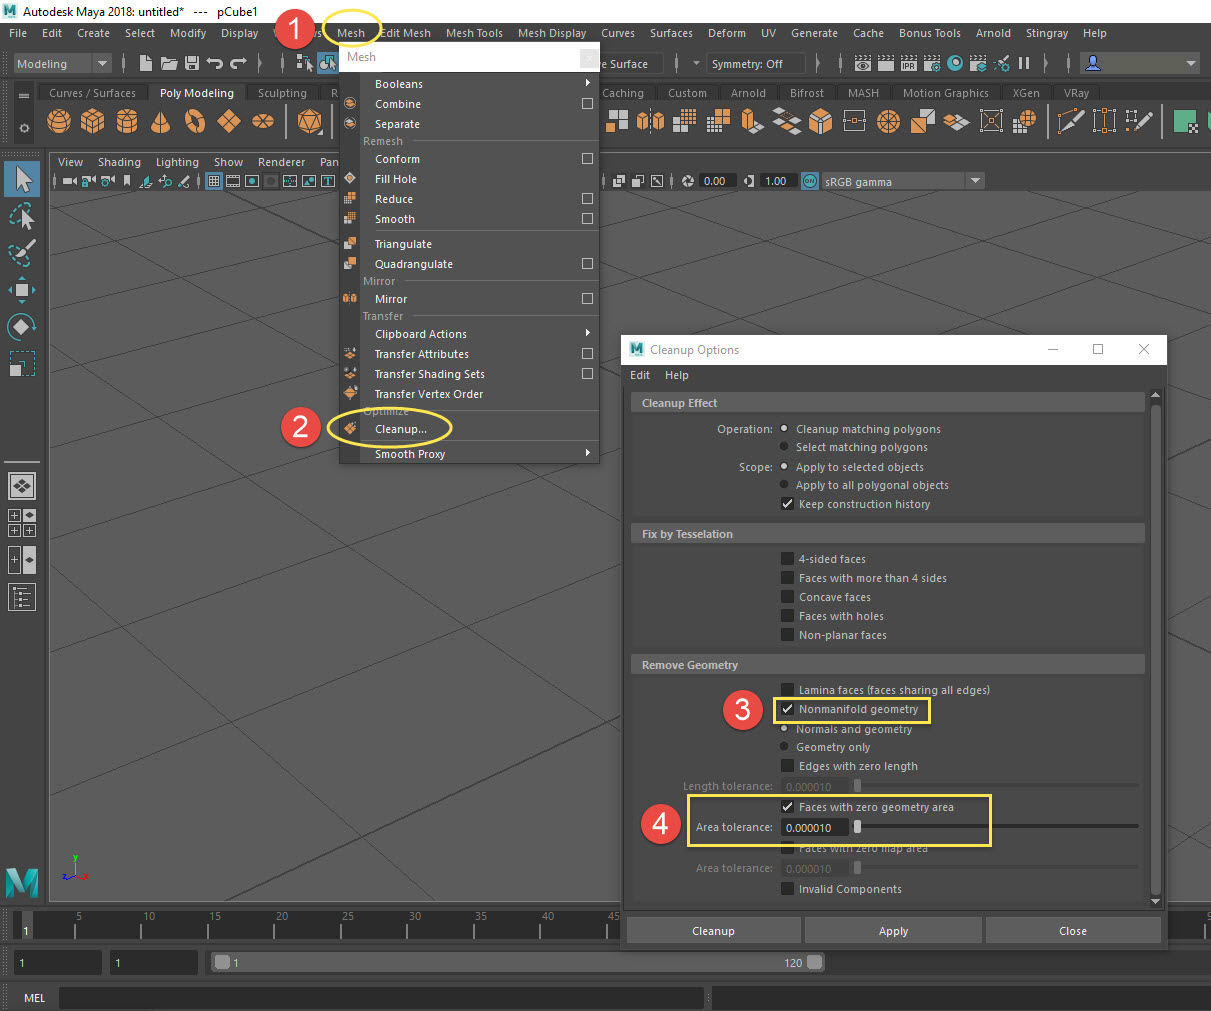
Task: Open the Combine options box
Action: click(587, 104)
